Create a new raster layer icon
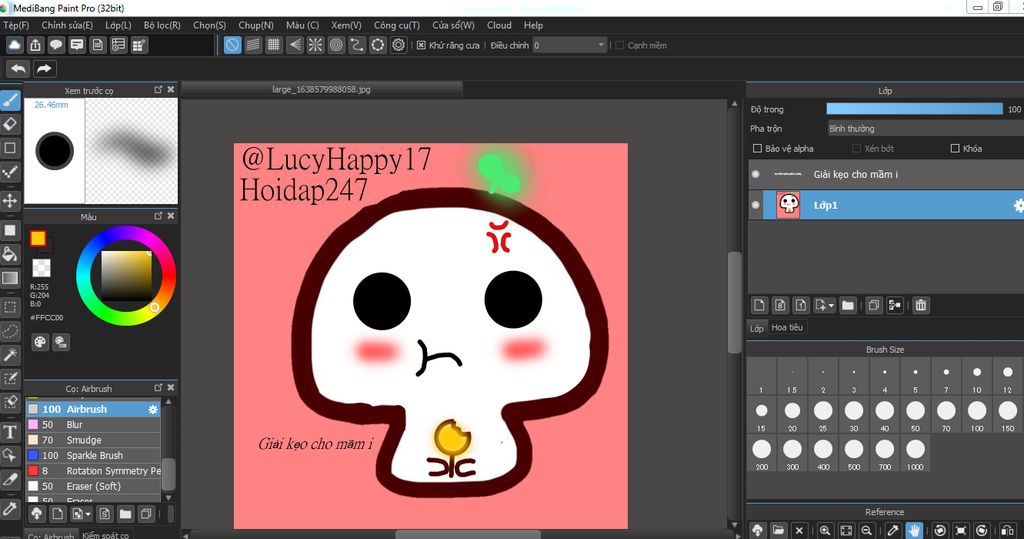 click(x=760, y=305)
